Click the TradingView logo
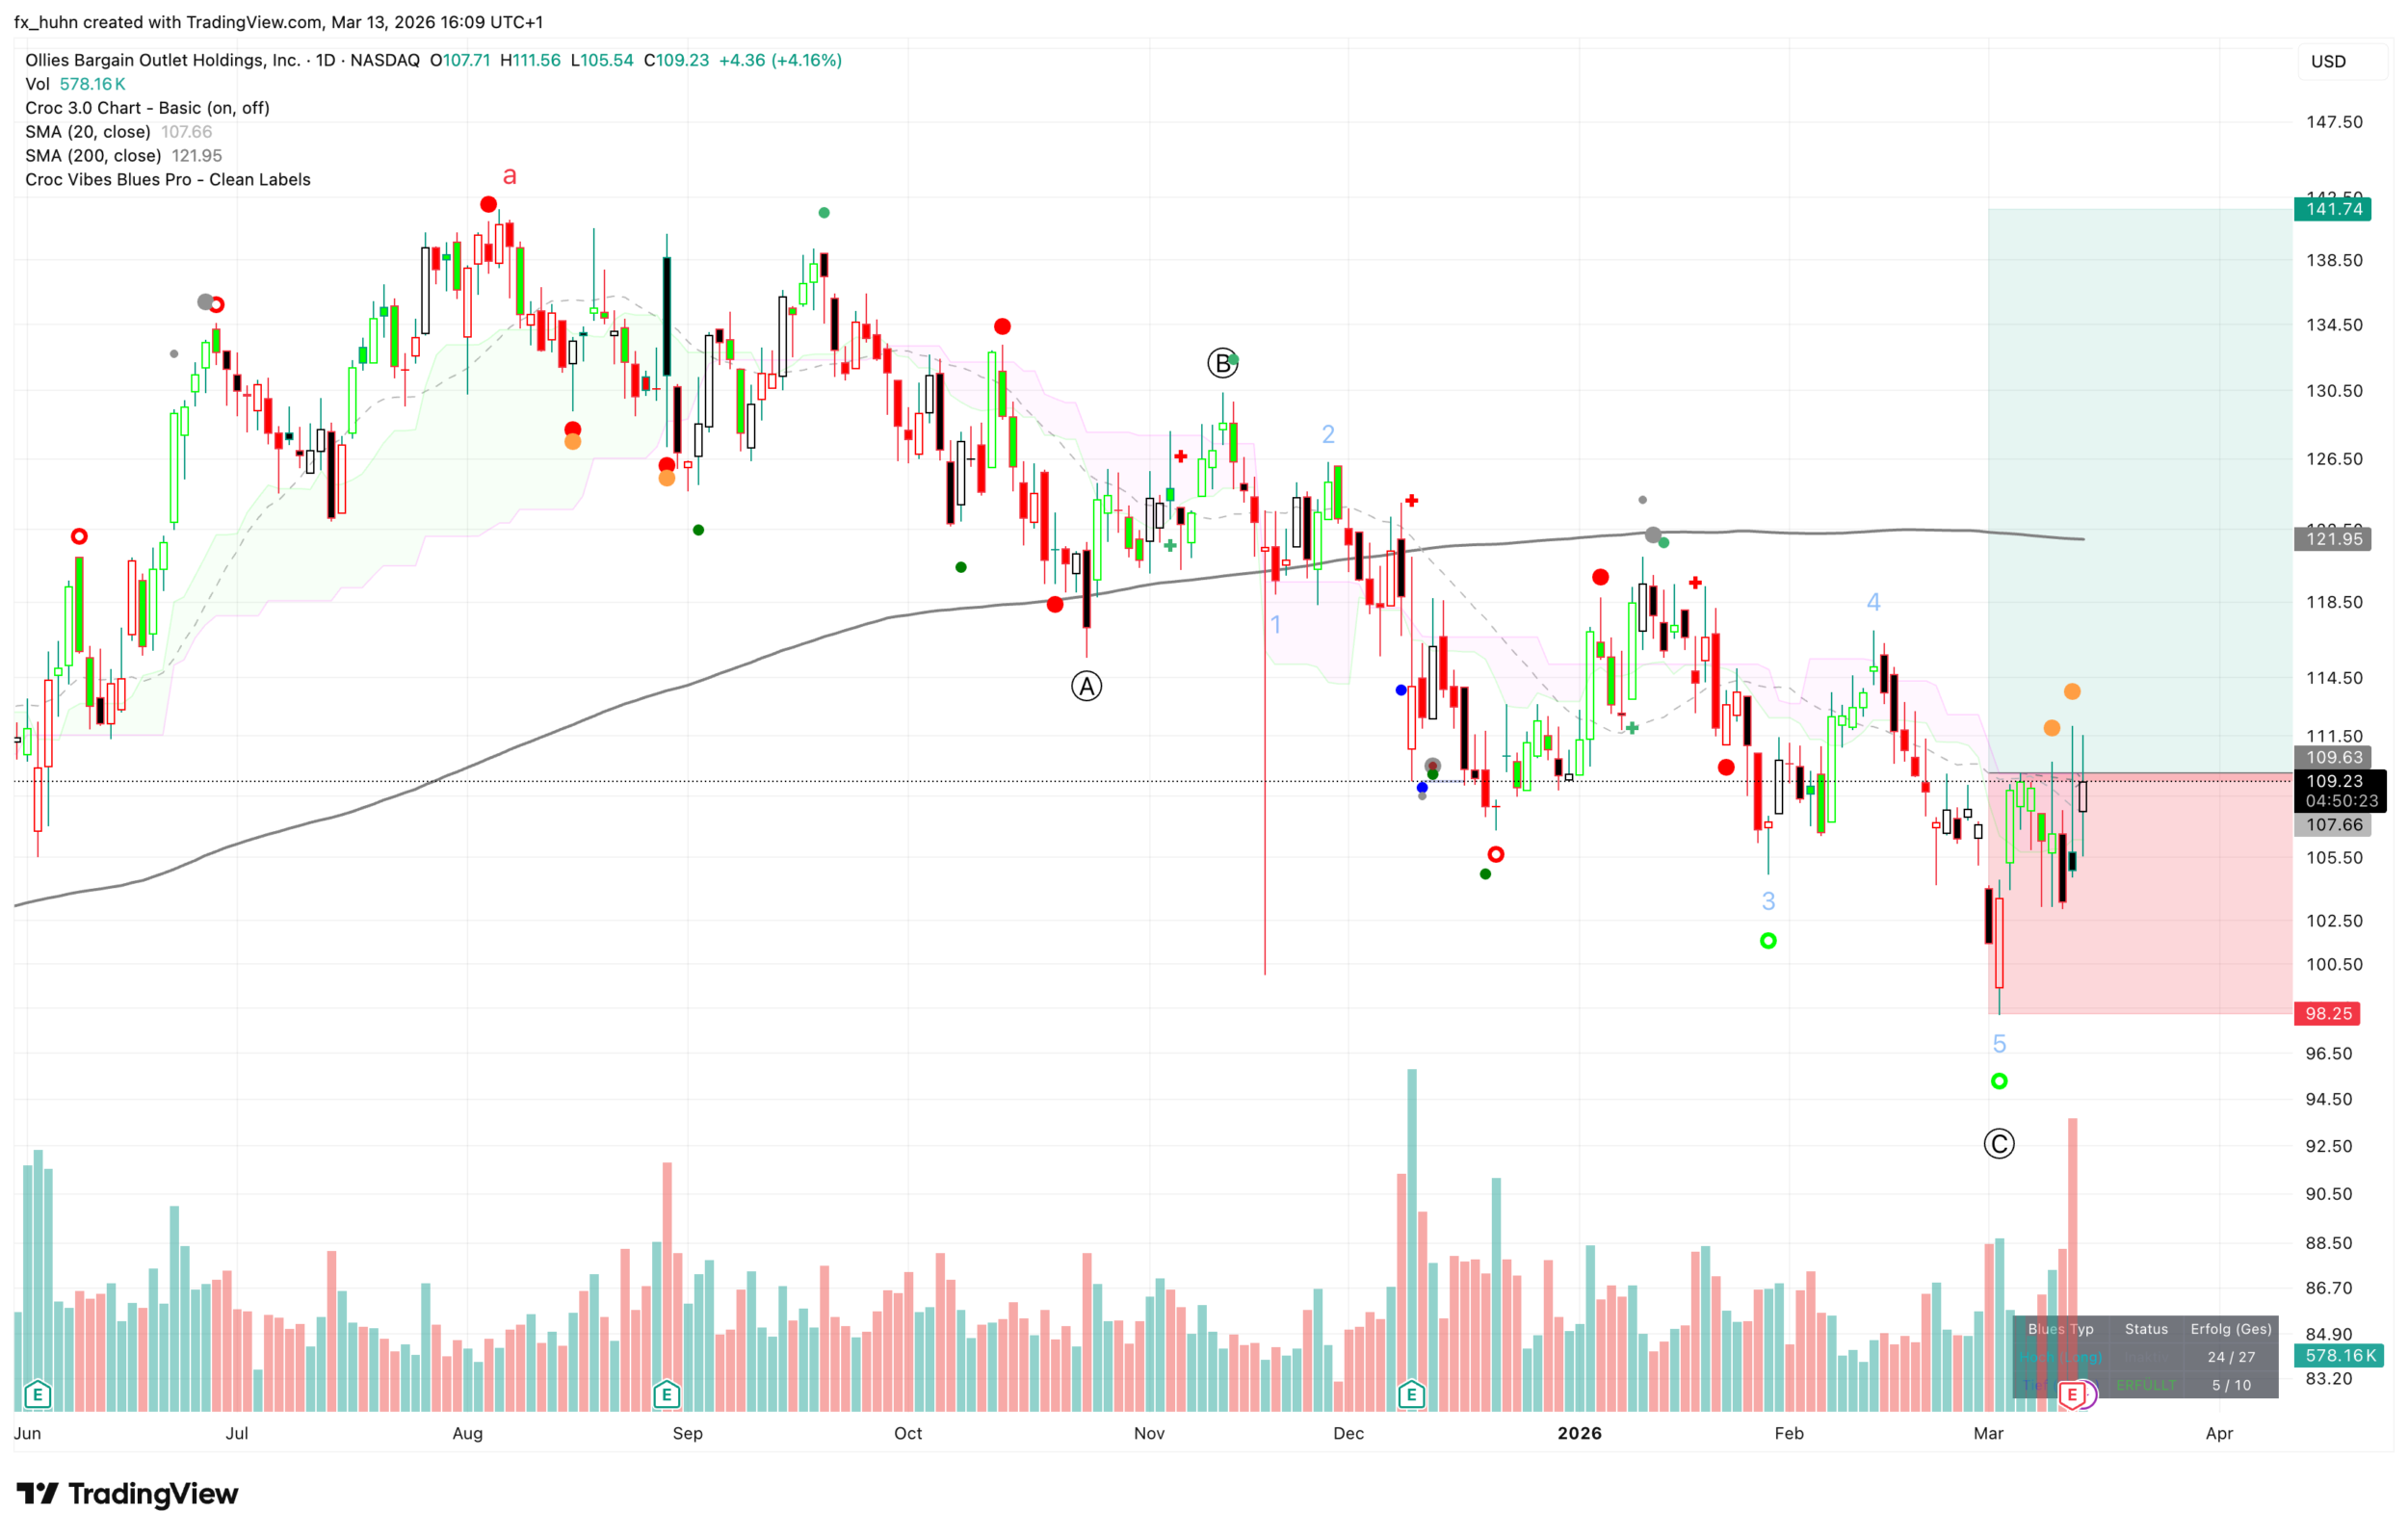Screen dimensions: 2408x1536 [x=128, y=1494]
